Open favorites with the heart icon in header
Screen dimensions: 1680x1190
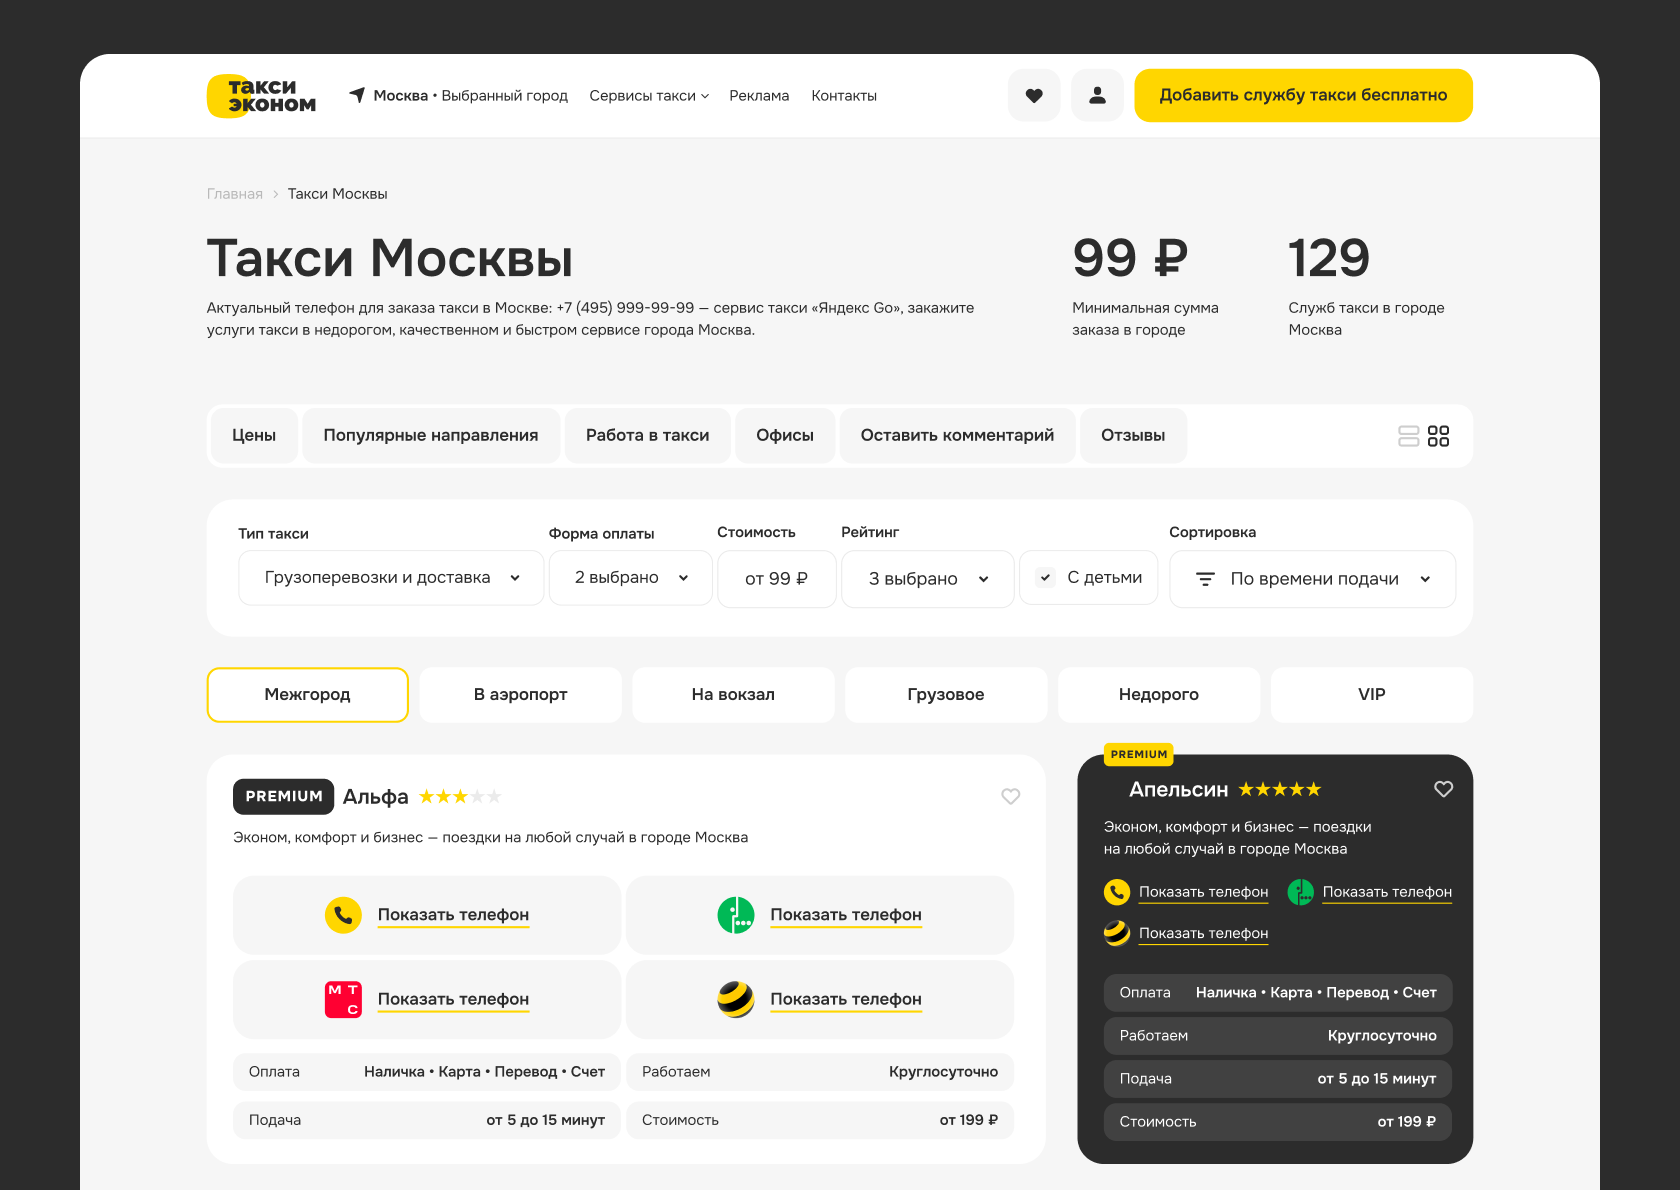1034,96
